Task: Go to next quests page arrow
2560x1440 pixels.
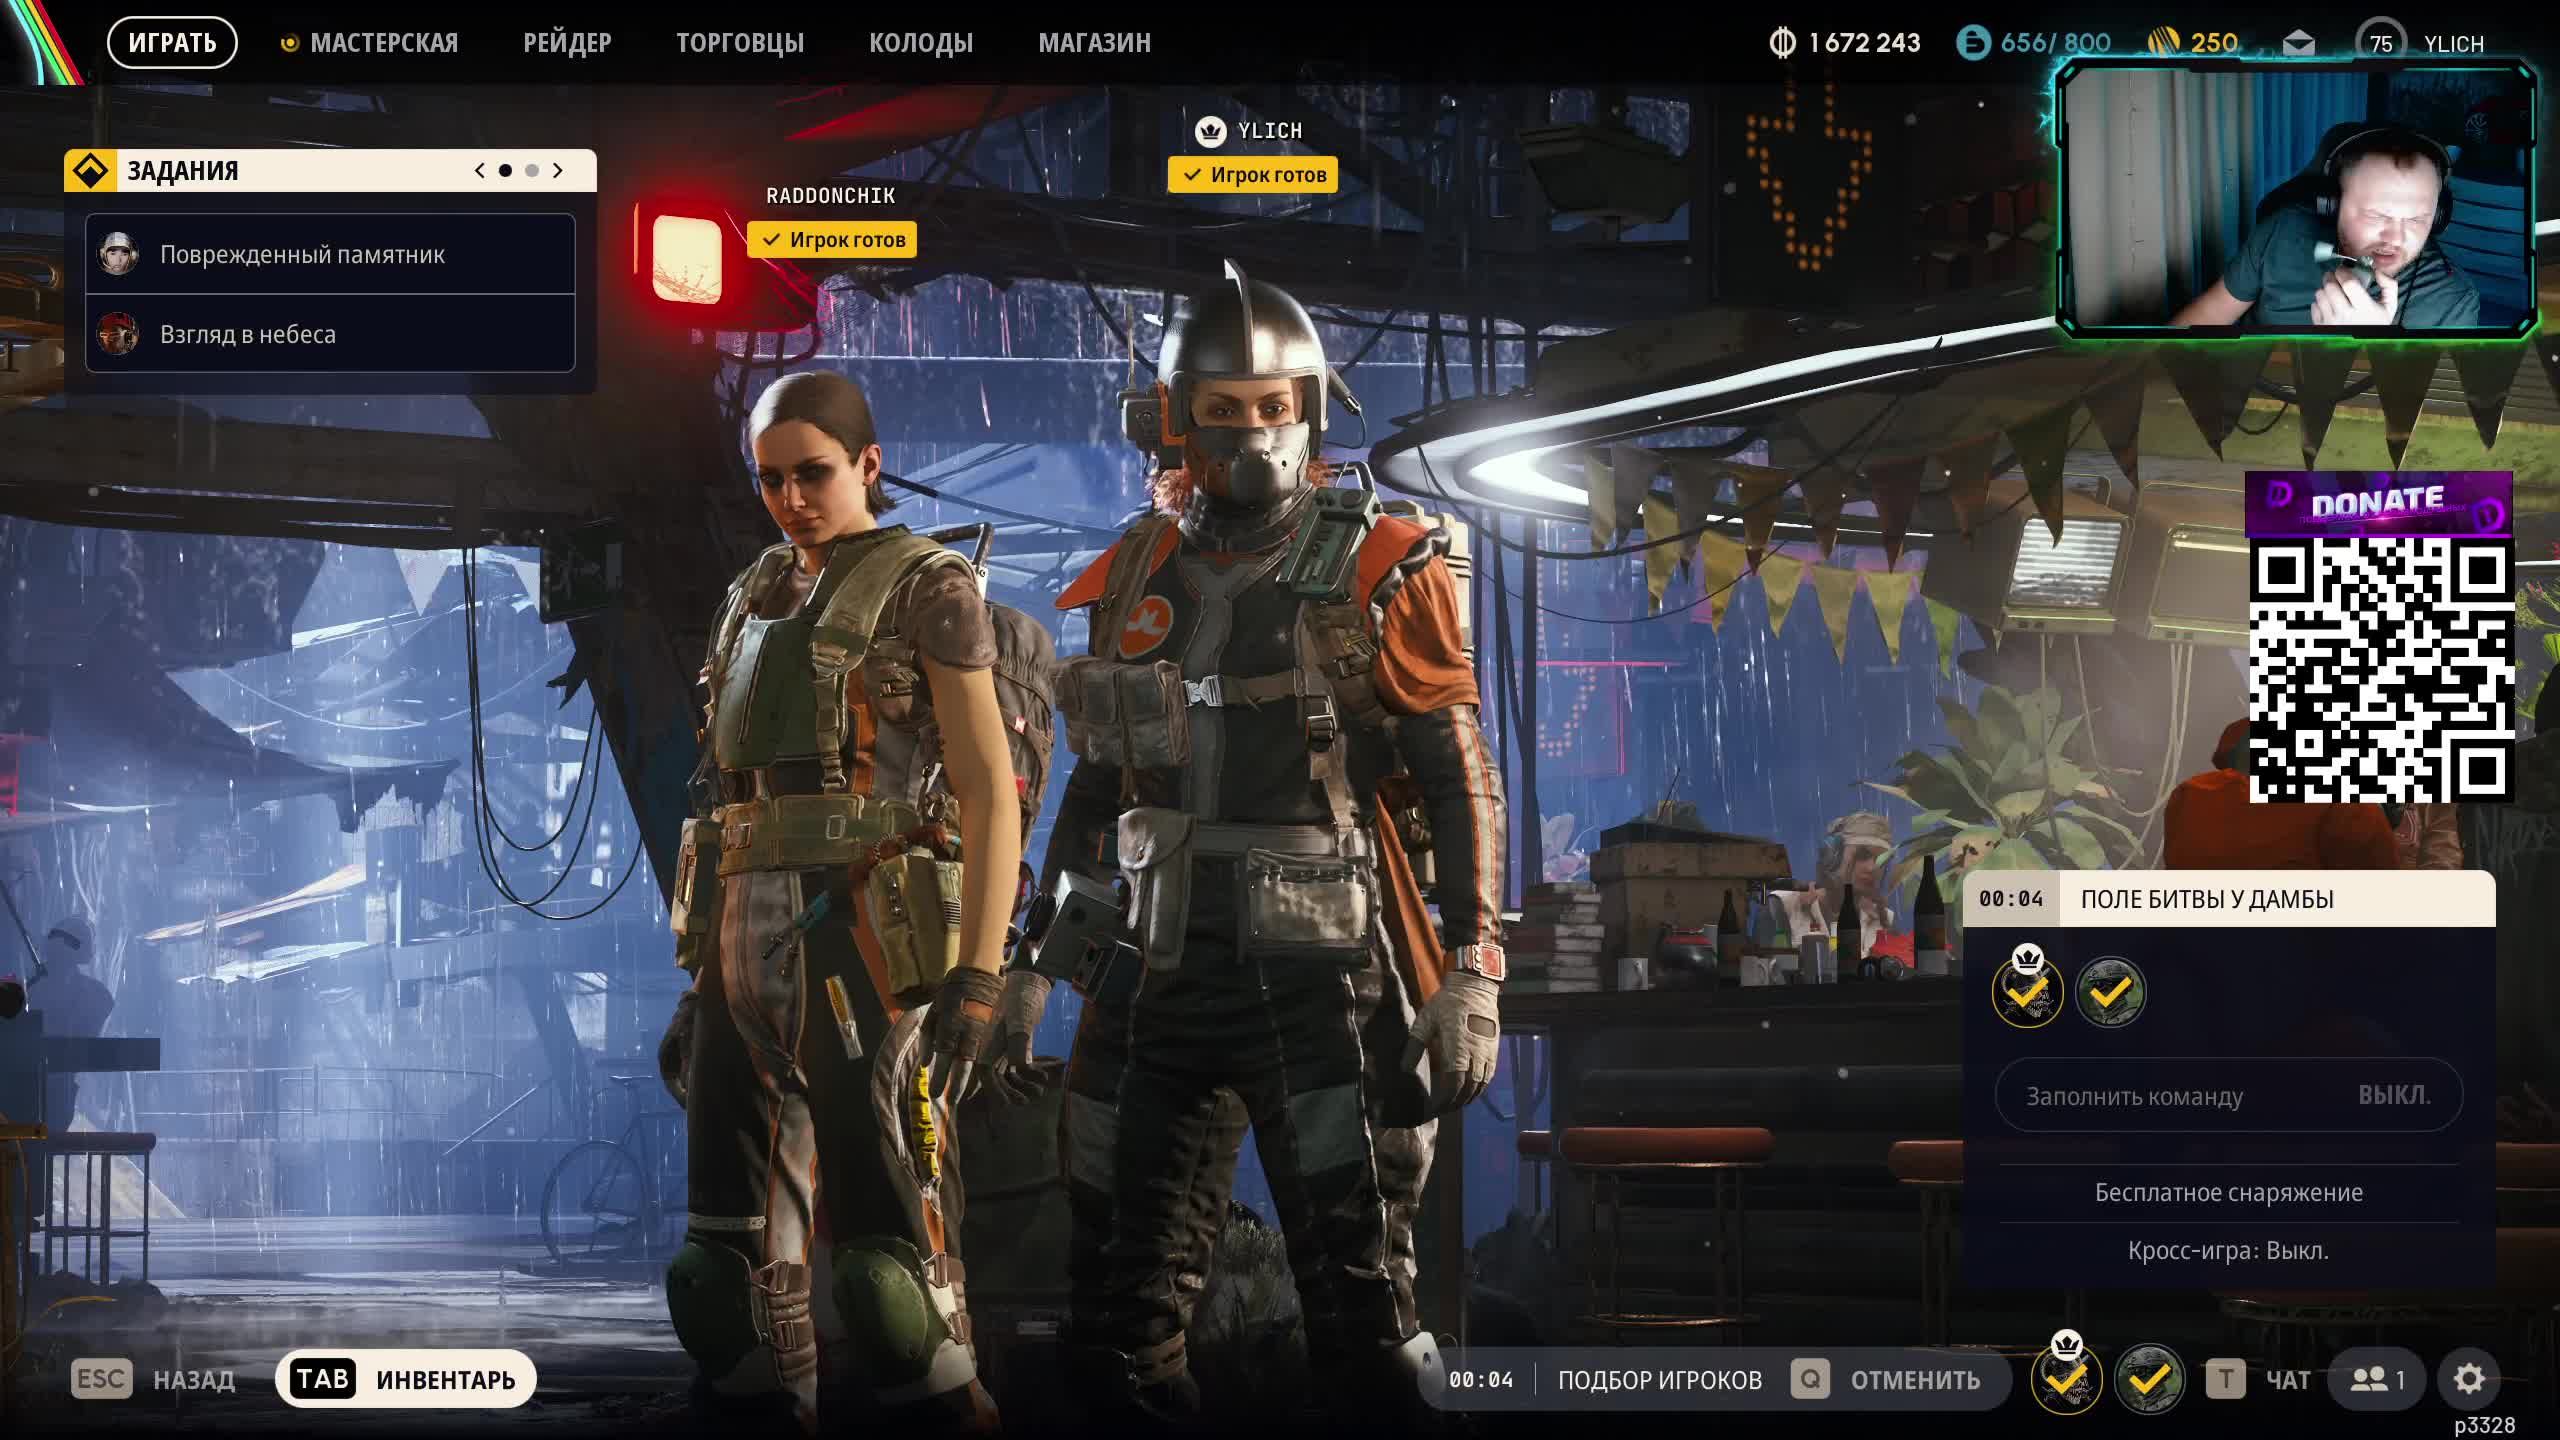Action: [x=558, y=171]
